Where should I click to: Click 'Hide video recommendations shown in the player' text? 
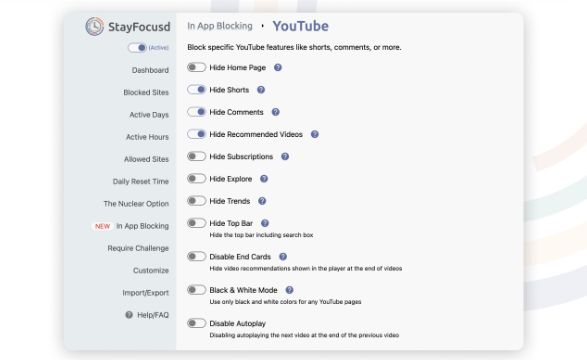pyautogui.click(x=305, y=268)
